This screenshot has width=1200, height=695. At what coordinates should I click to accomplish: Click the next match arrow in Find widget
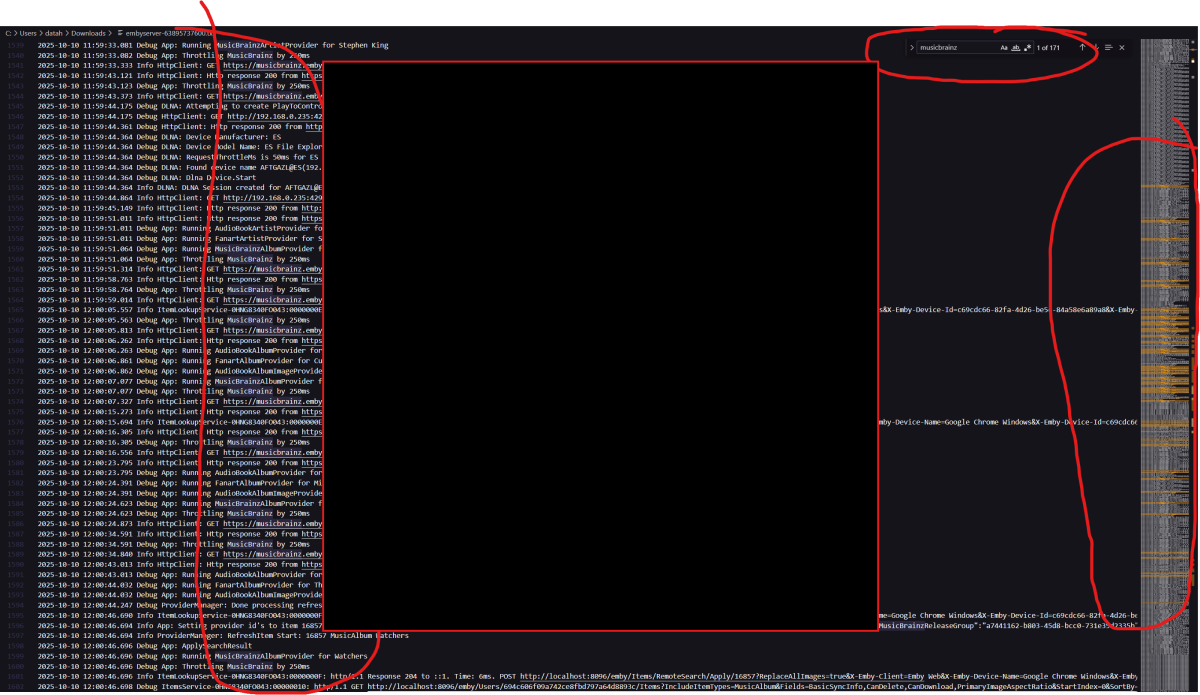click(x=1097, y=47)
